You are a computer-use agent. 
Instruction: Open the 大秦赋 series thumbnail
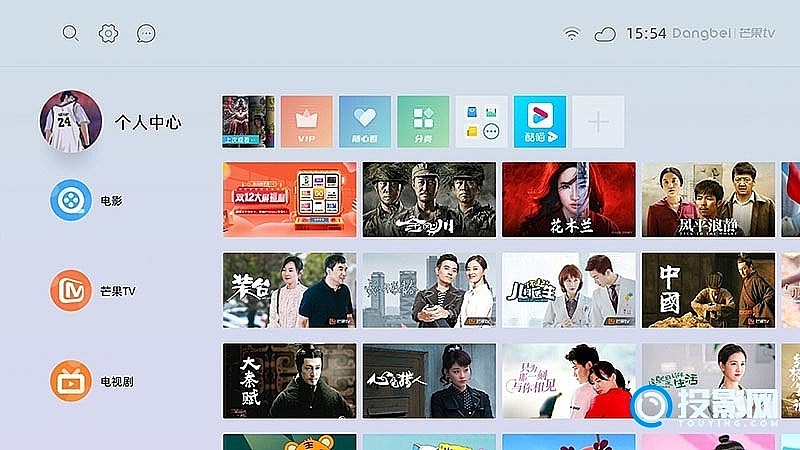tap(290, 381)
